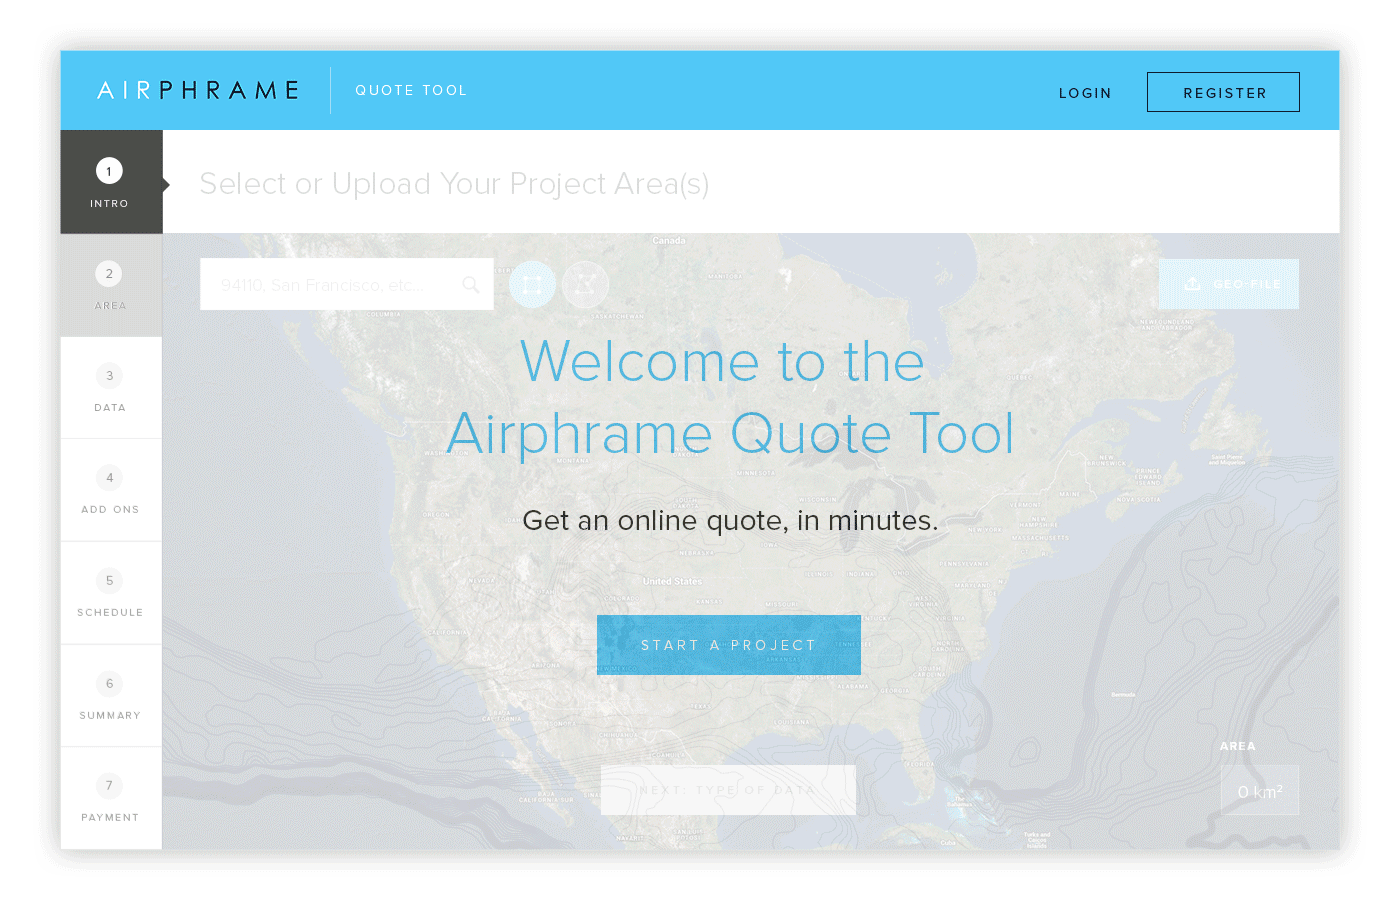This screenshot has width=1400, height=900.
Task: Click 'Select or Upload Your Project Area(s)' title
Action: click(x=454, y=184)
